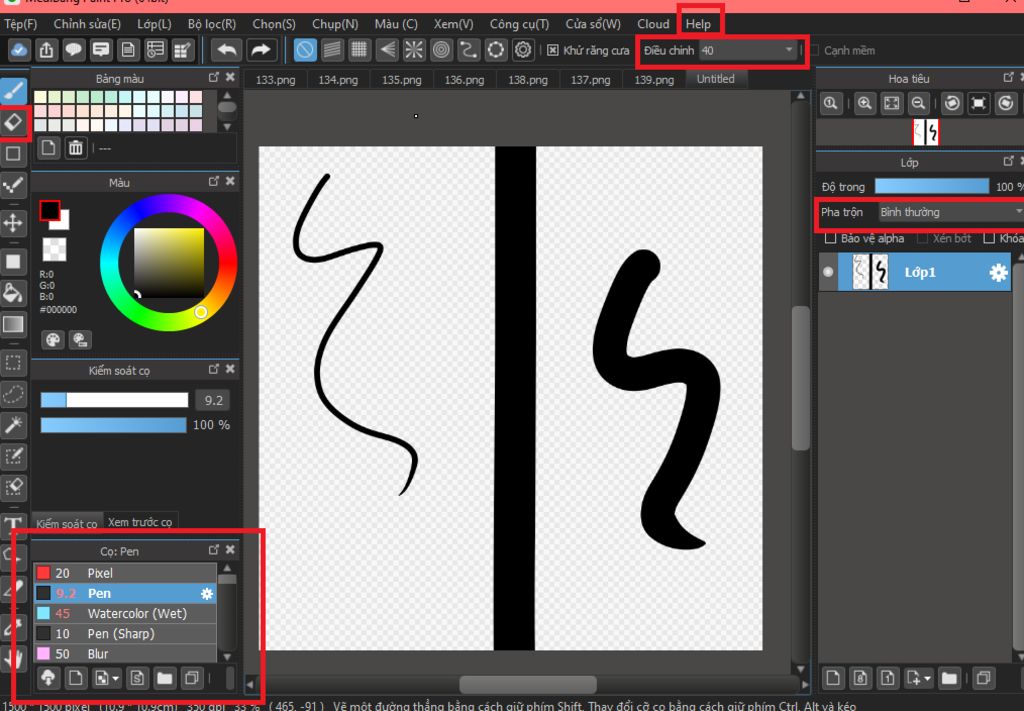Select the Brush tool in left toolbar

point(13,91)
